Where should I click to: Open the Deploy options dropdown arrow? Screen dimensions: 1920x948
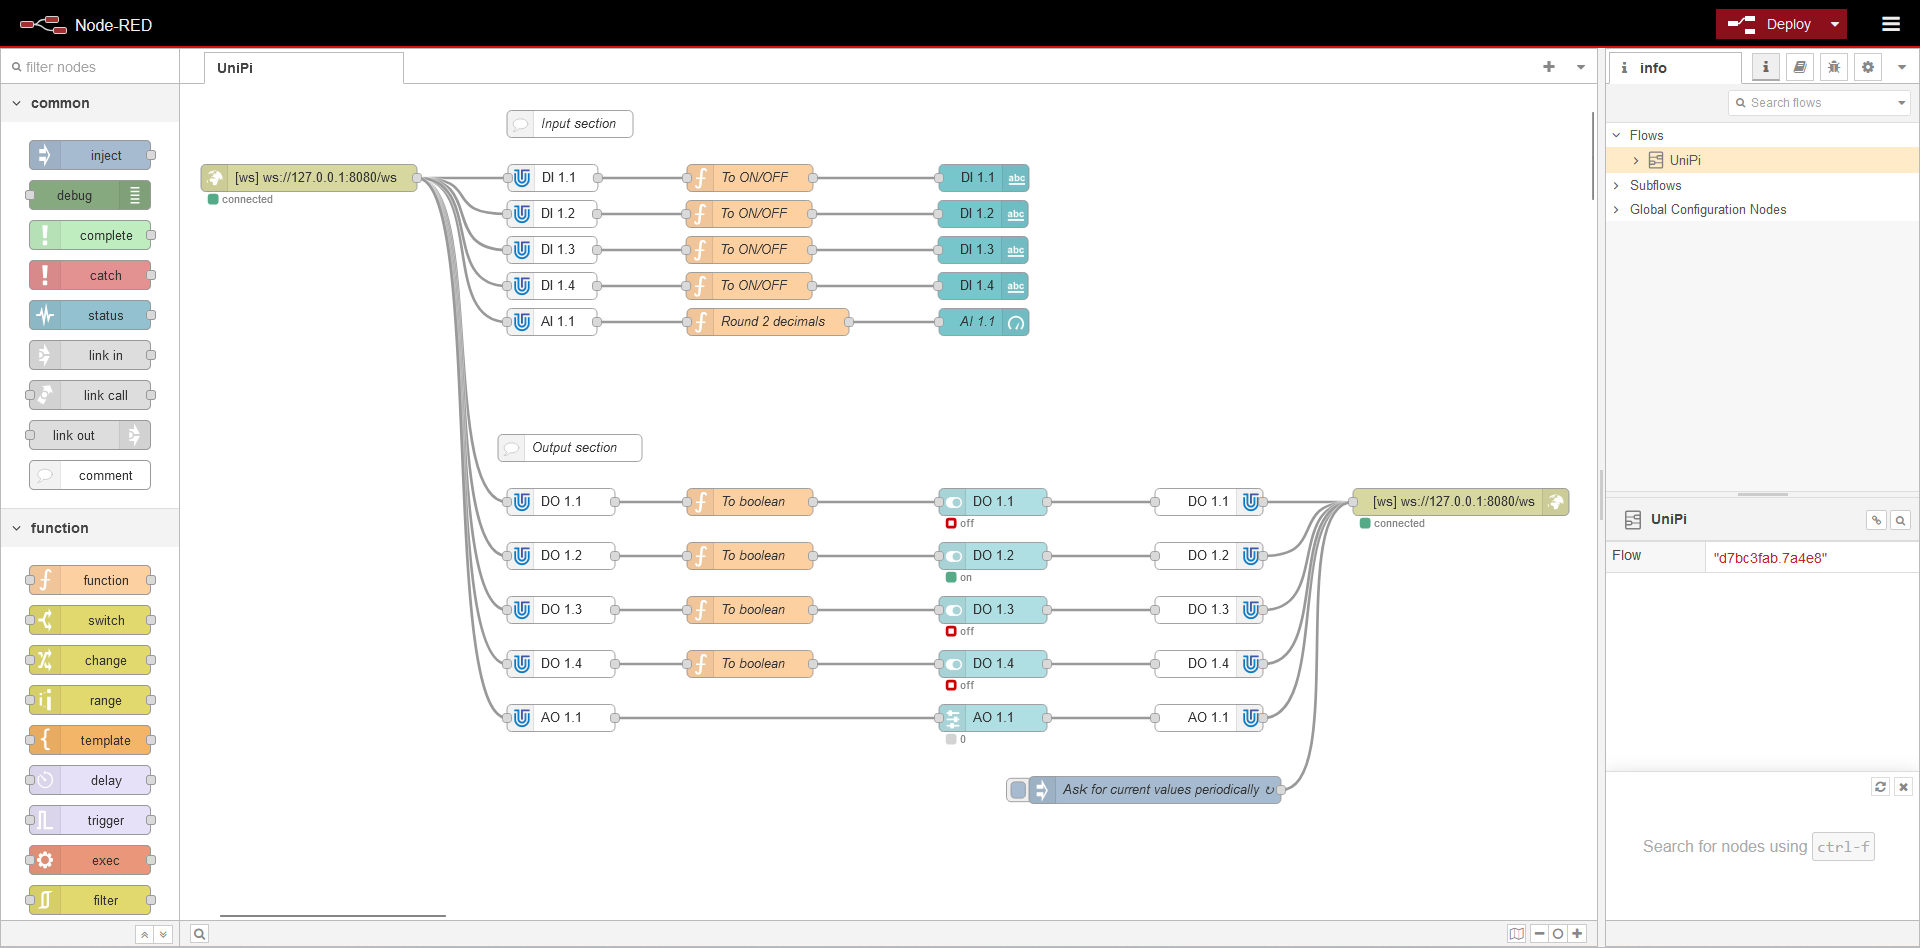pos(1835,24)
